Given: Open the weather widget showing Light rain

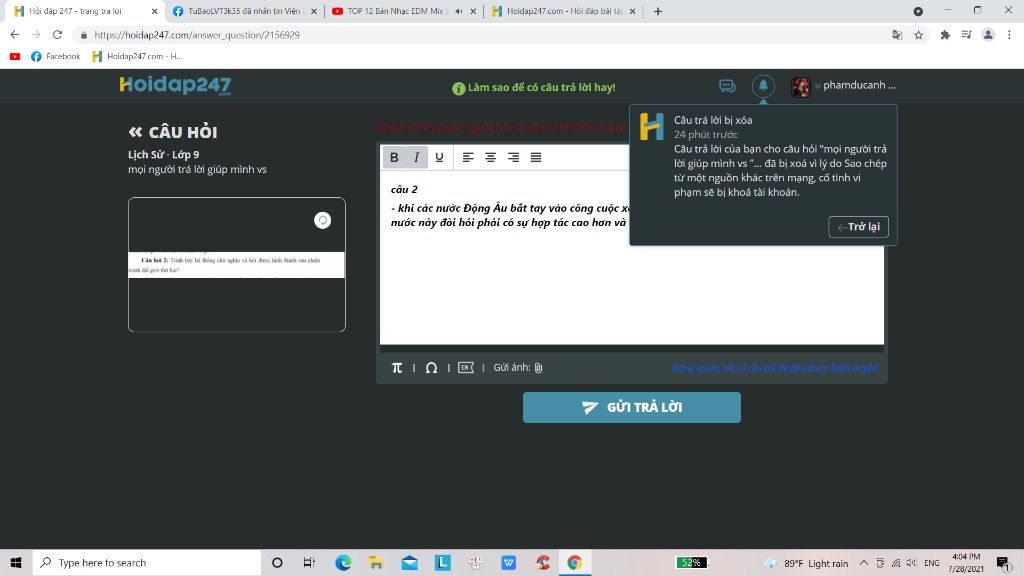Looking at the screenshot, I should click(x=806, y=563).
